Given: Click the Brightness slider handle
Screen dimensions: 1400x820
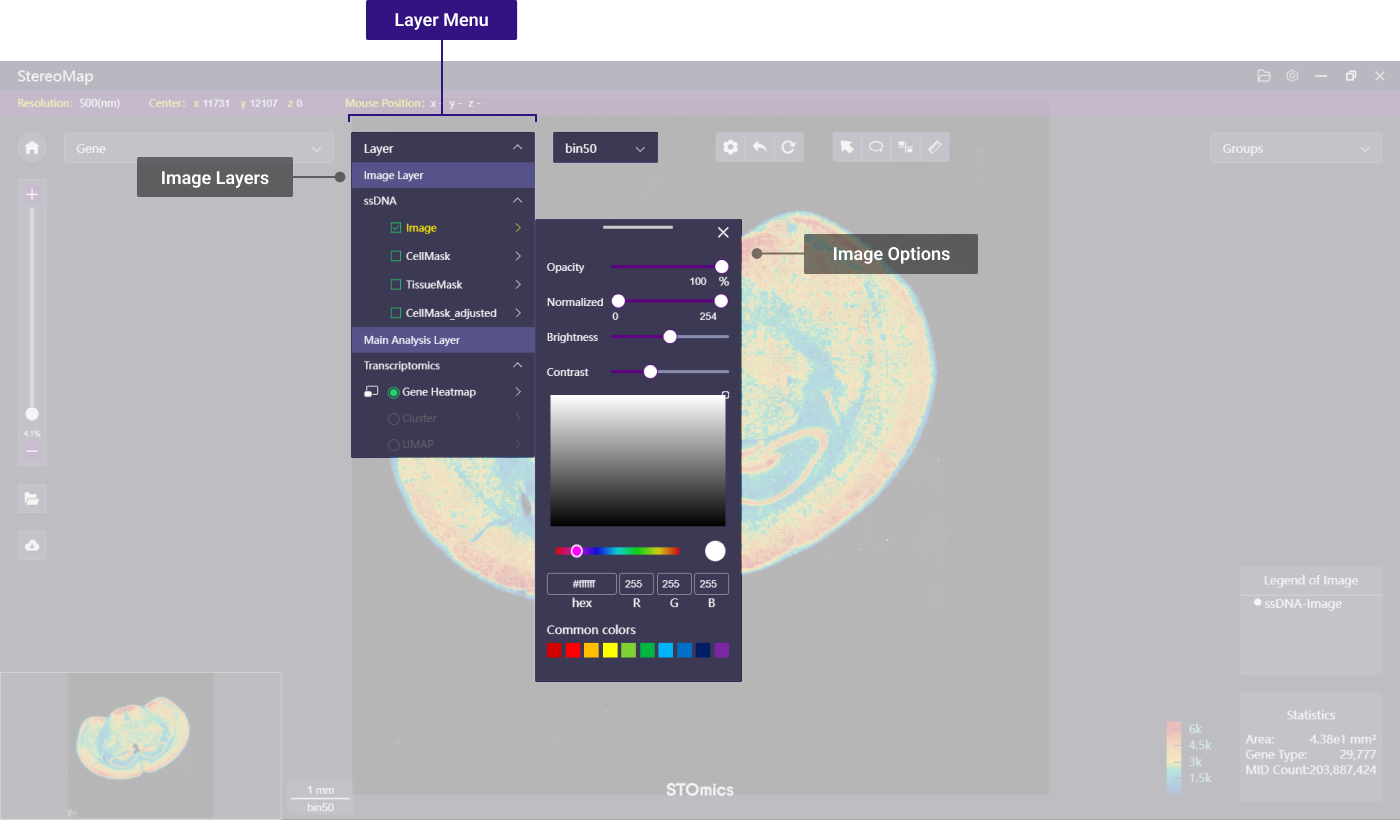Looking at the screenshot, I should coord(670,337).
